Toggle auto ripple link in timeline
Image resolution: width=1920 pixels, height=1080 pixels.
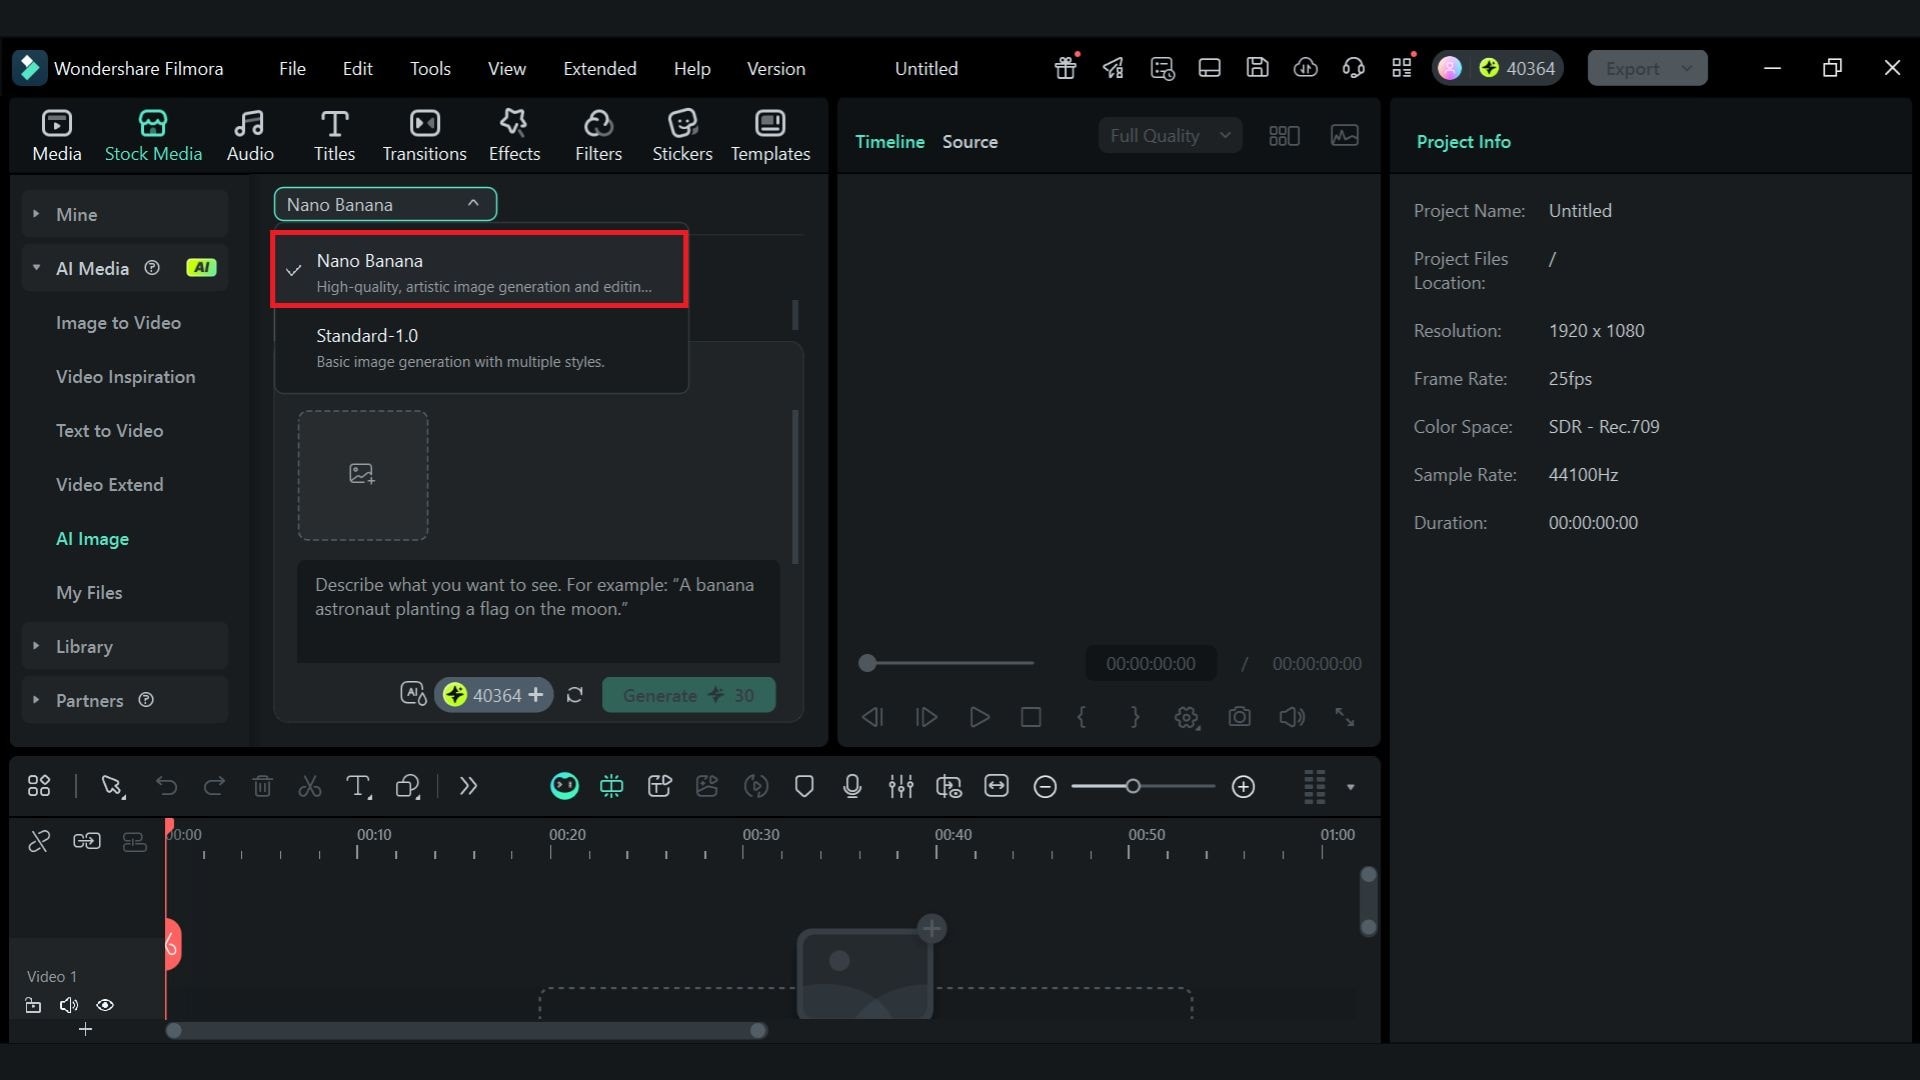pyautogui.click(x=87, y=841)
